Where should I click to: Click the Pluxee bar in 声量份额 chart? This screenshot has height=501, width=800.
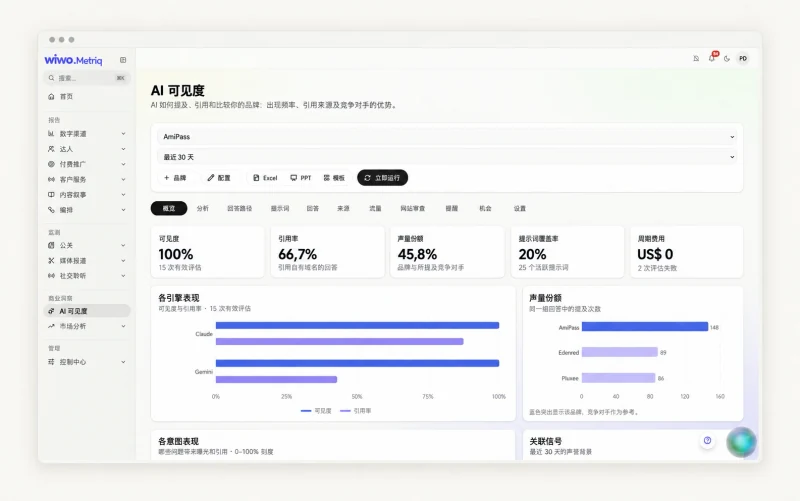click(618, 378)
